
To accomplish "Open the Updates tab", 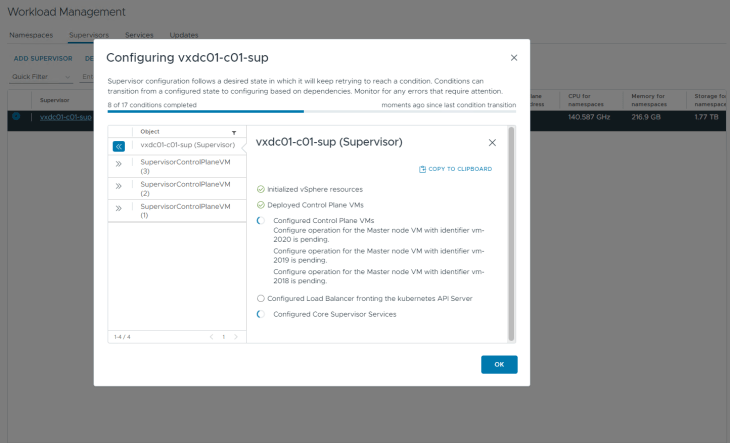I will [x=184, y=35].
